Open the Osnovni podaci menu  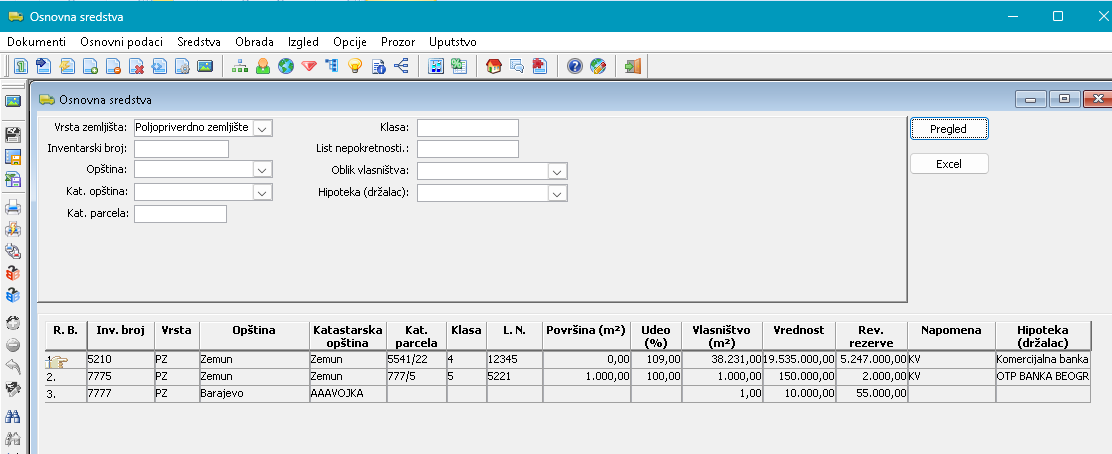[121, 42]
